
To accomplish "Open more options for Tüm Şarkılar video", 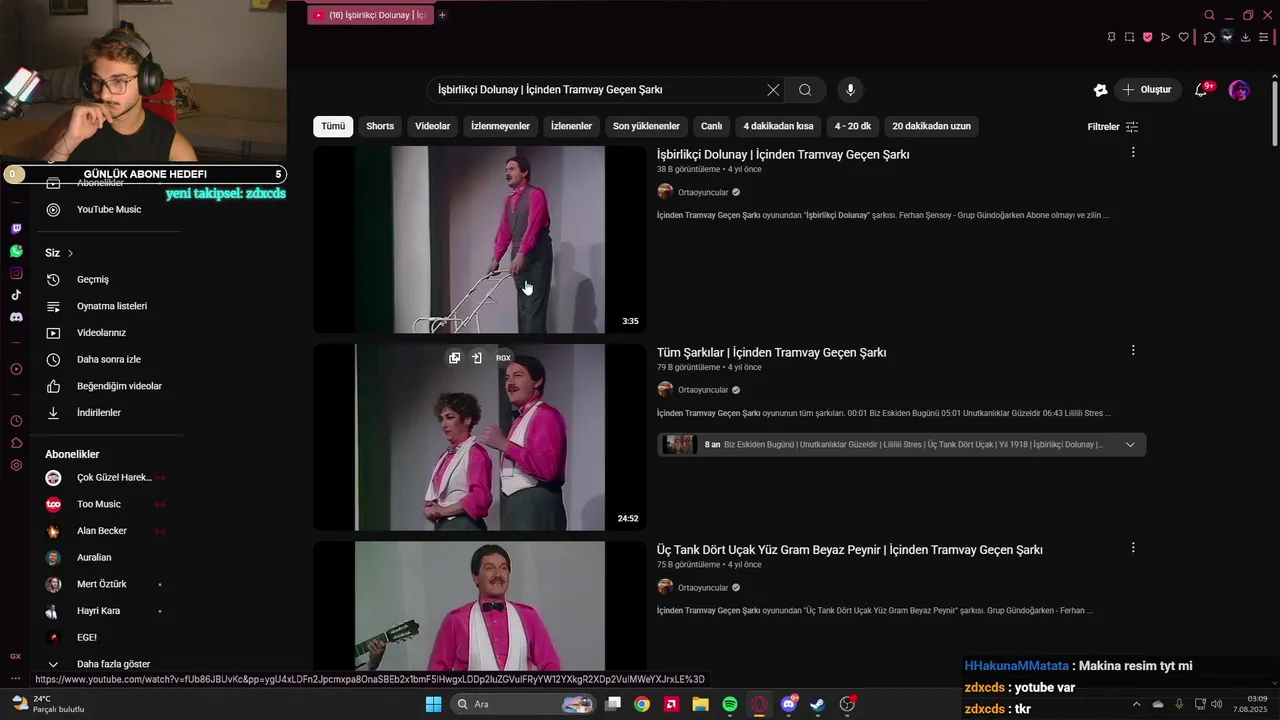I will (x=1133, y=350).
